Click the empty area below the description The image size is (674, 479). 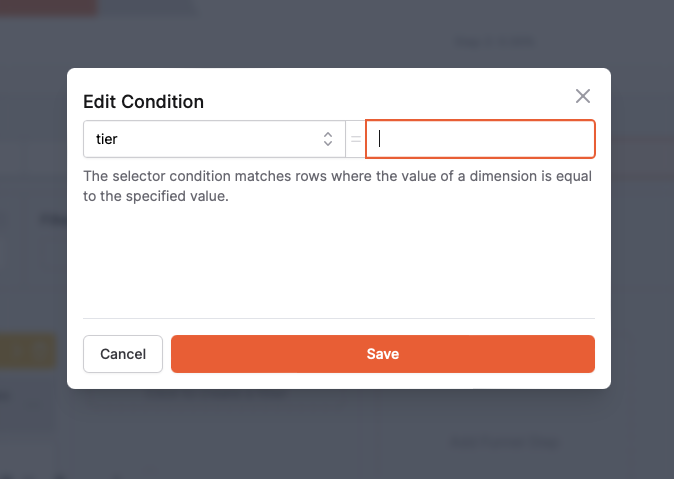click(338, 260)
